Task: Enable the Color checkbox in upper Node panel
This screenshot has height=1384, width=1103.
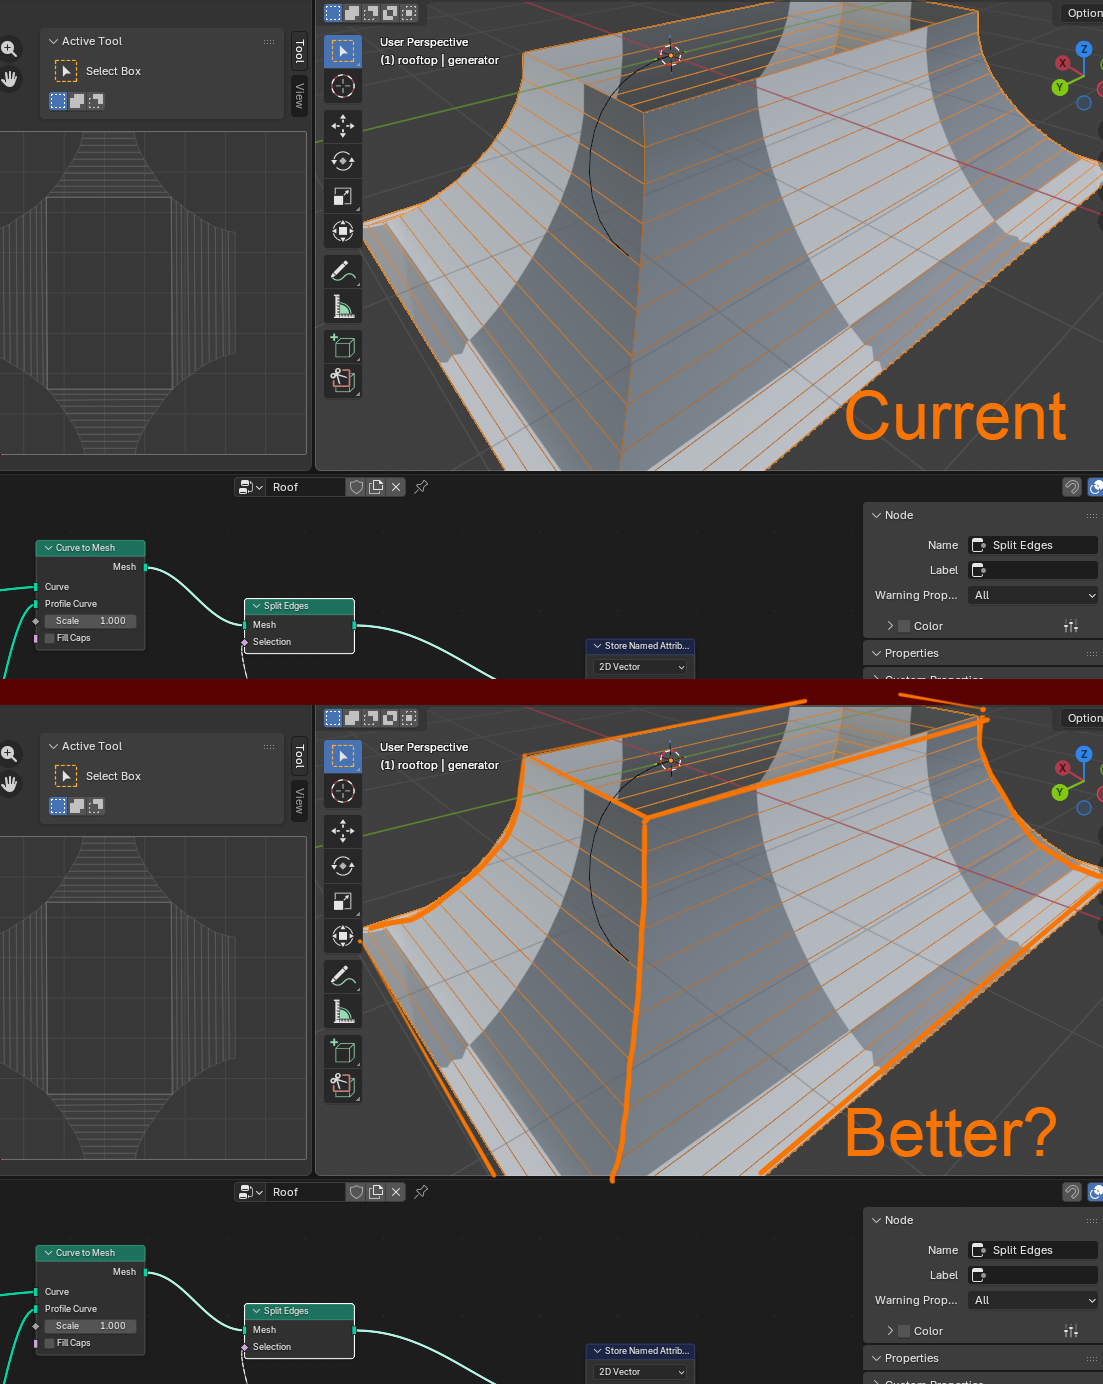Action: click(904, 626)
